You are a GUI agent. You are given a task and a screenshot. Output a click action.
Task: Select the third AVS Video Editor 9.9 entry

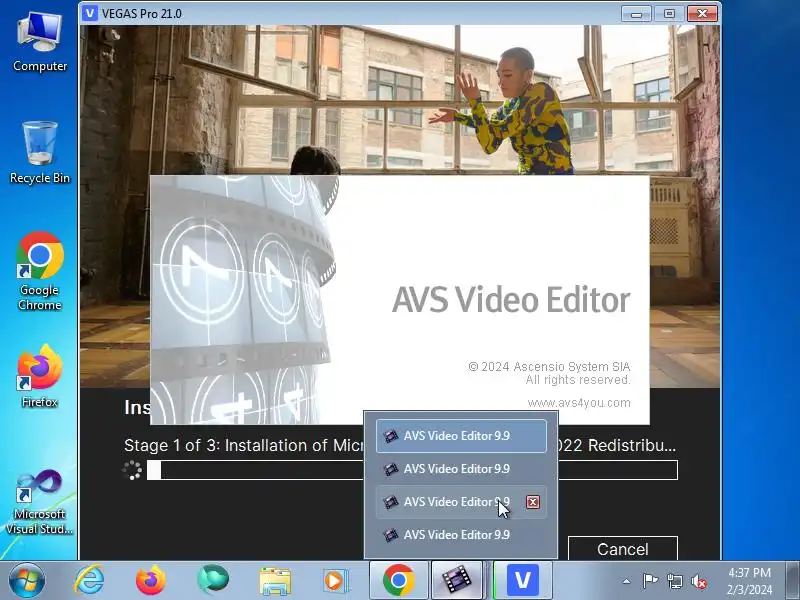(x=461, y=502)
